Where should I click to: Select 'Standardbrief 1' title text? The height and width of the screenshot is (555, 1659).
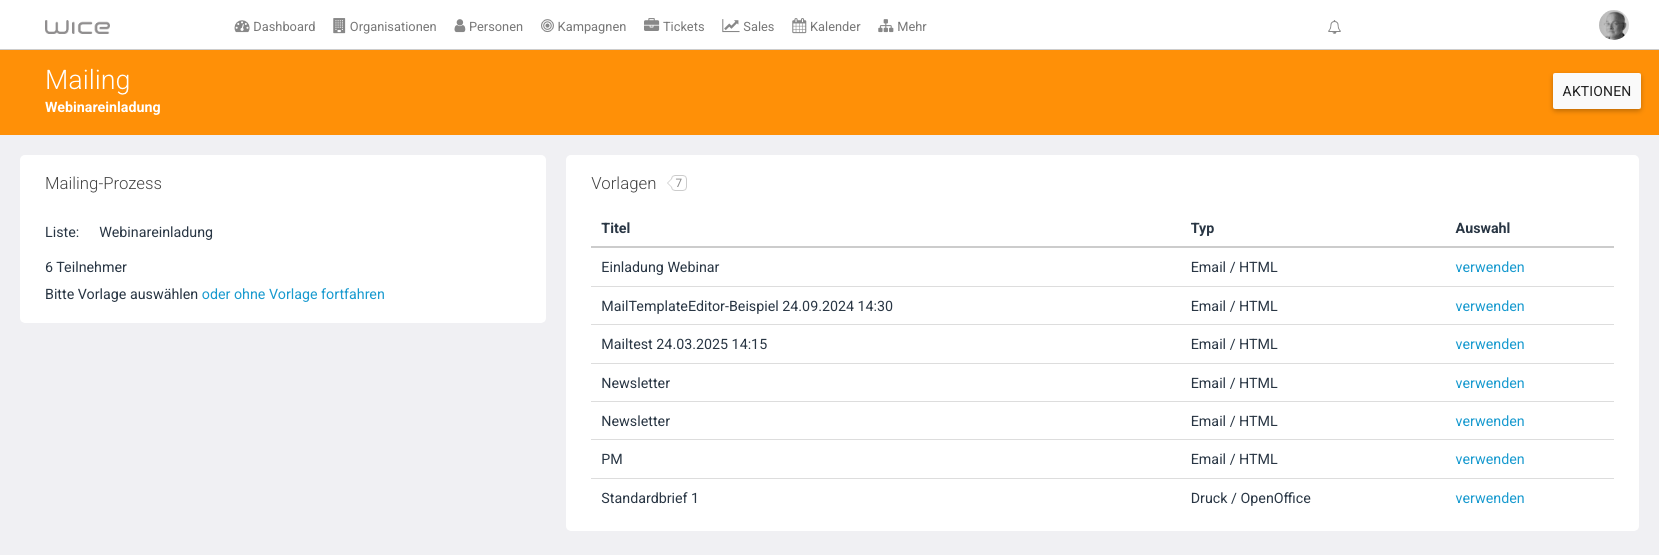[650, 498]
